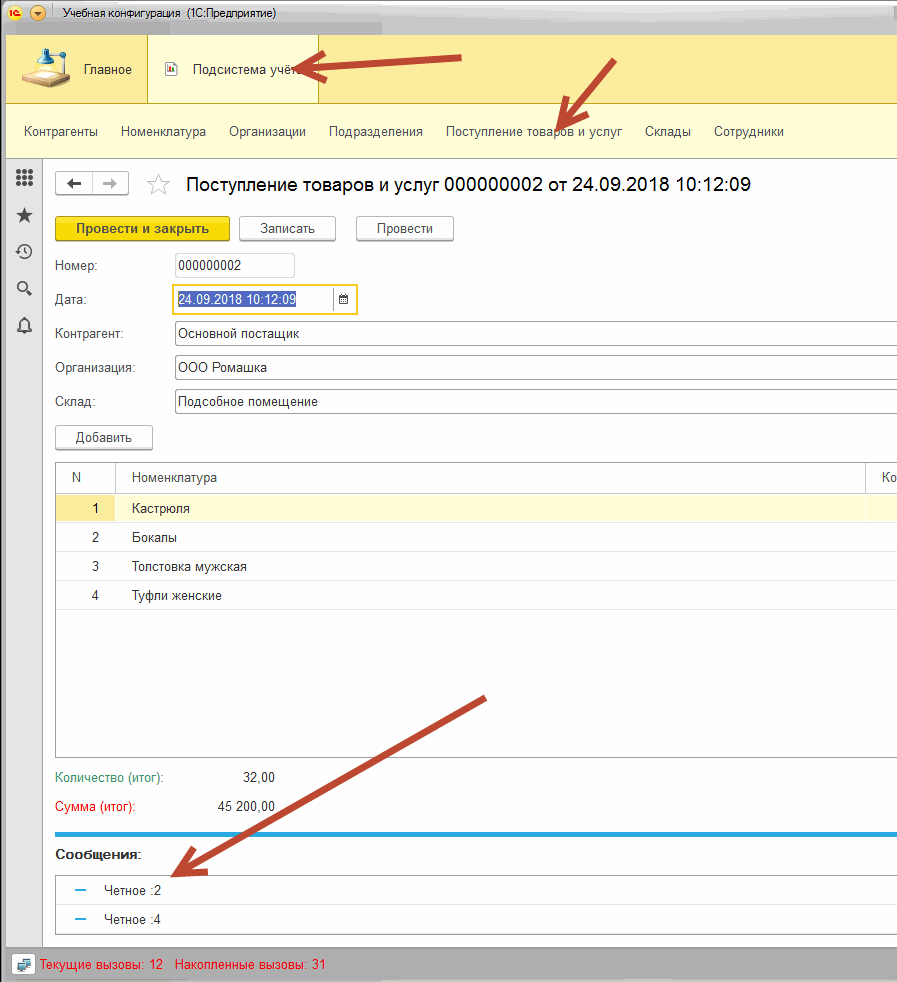Viewport: 897px width, 982px height.
Task: Open Номенклатура in navigation bar
Action: 163,131
